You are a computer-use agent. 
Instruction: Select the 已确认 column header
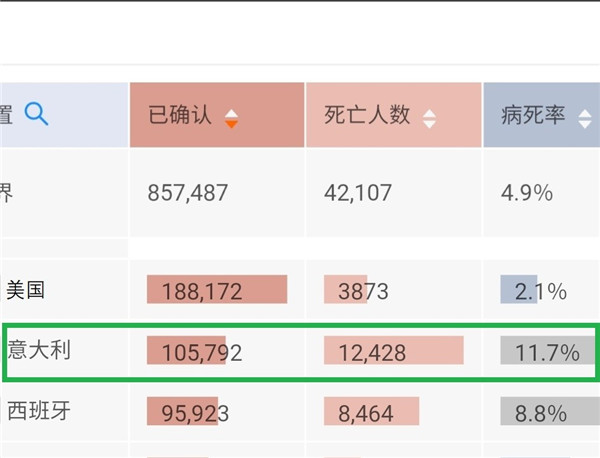click(x=217, y=115)
